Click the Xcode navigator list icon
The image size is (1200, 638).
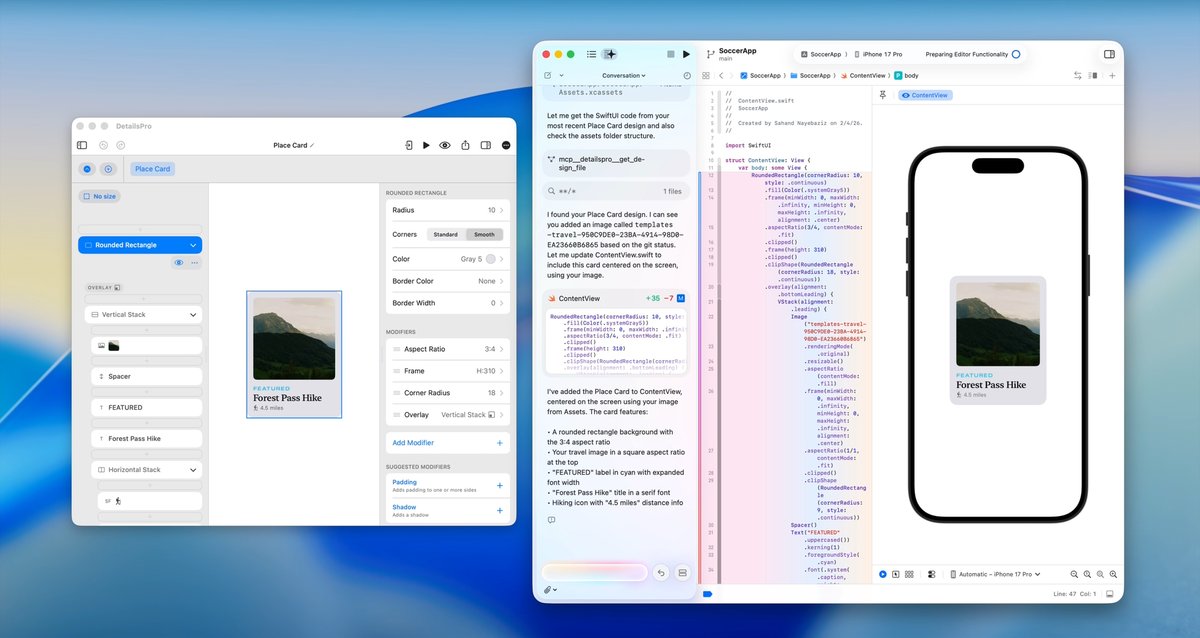[592, 54]
